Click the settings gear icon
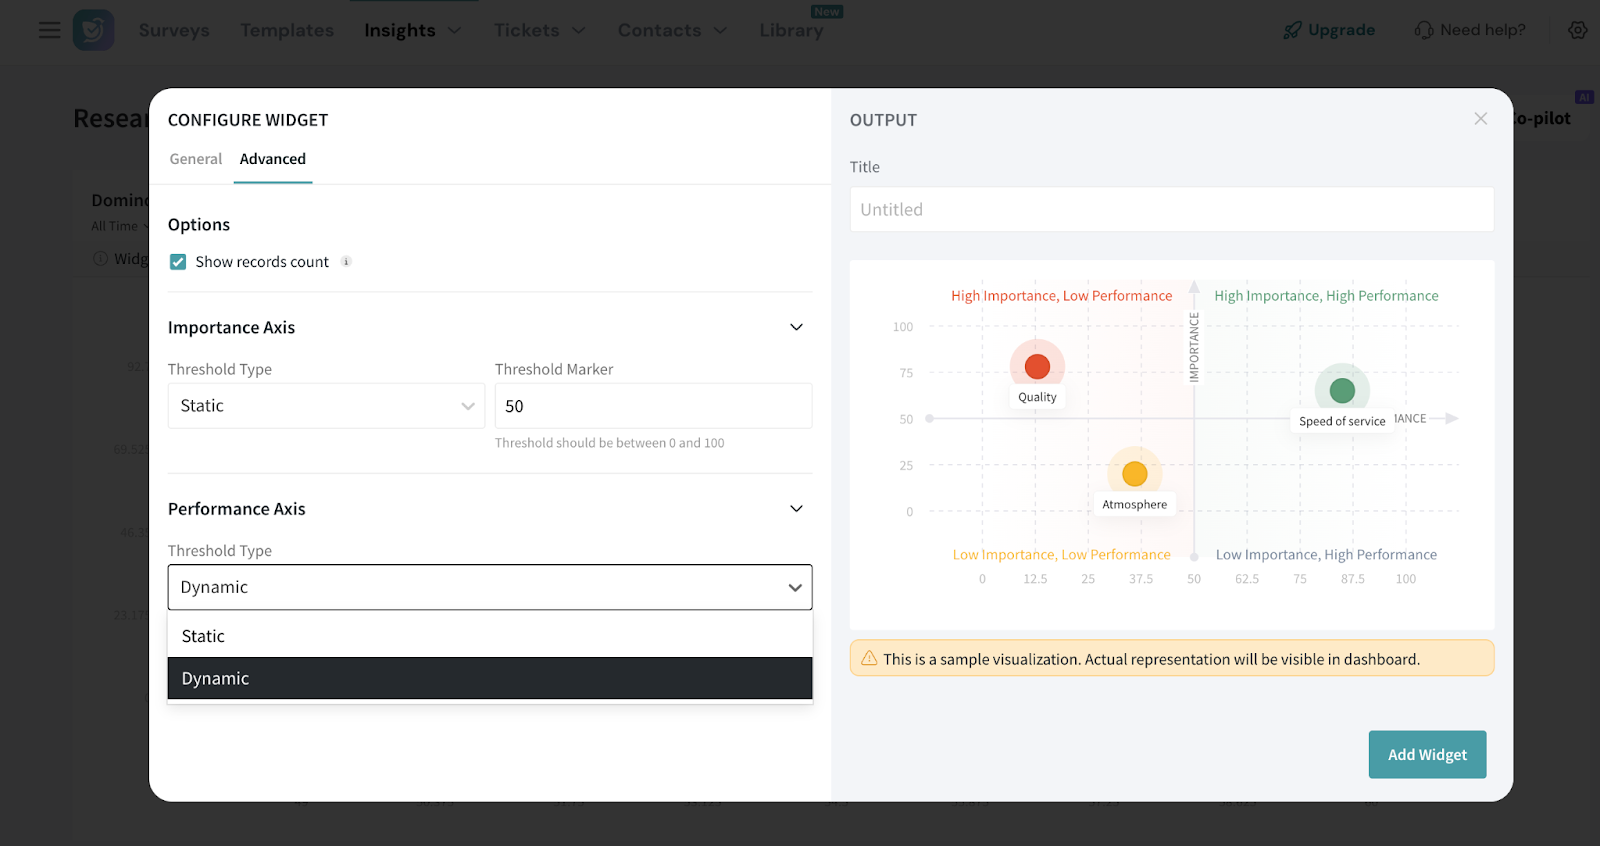Image resolution: width=1600 pixels, height=846 pixels. pos(1577,30)
